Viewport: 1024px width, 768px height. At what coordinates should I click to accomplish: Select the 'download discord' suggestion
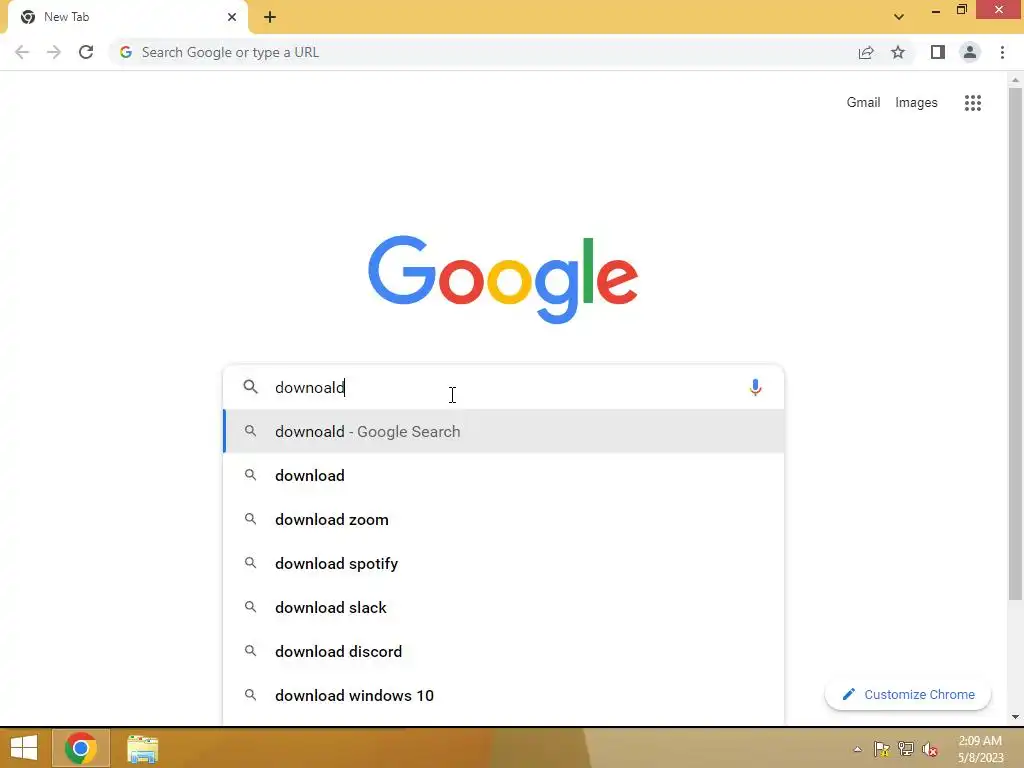503,652
